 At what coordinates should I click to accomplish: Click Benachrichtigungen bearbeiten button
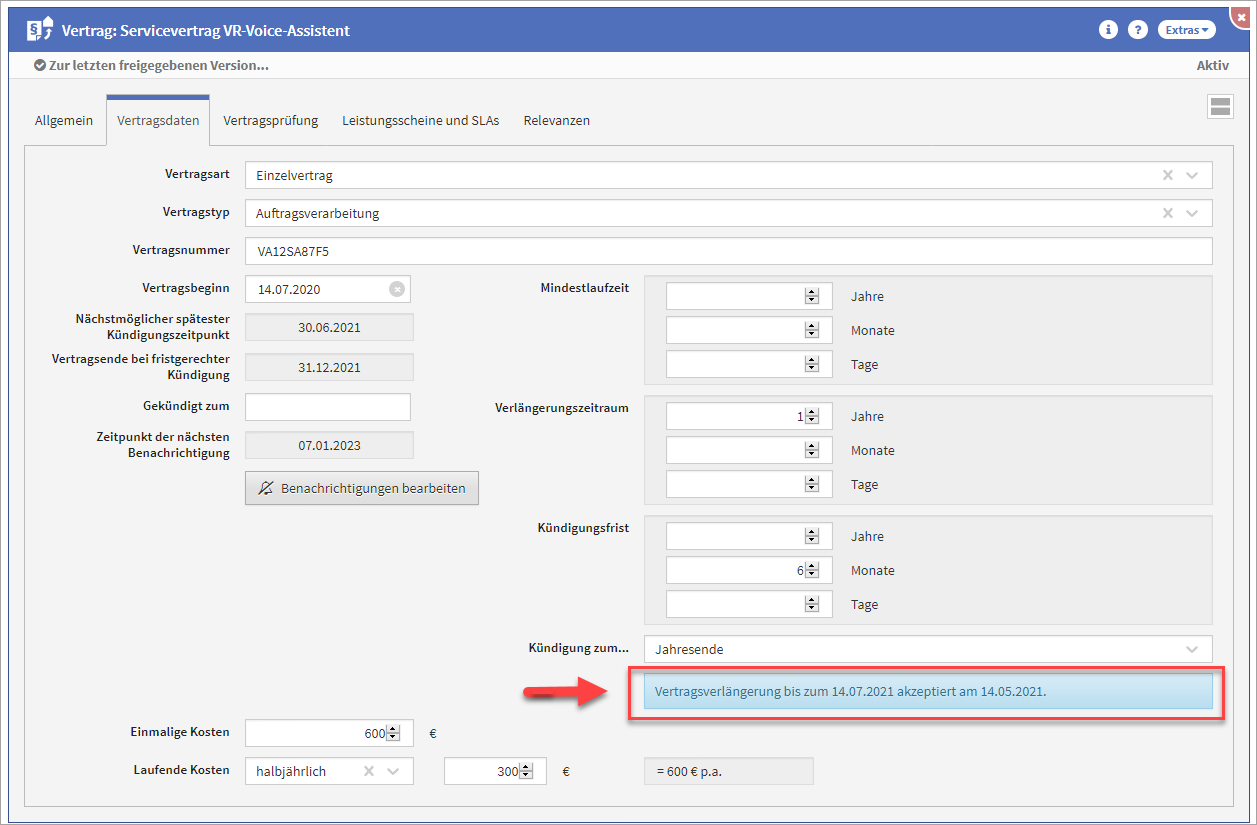click(x=362, y=488)
